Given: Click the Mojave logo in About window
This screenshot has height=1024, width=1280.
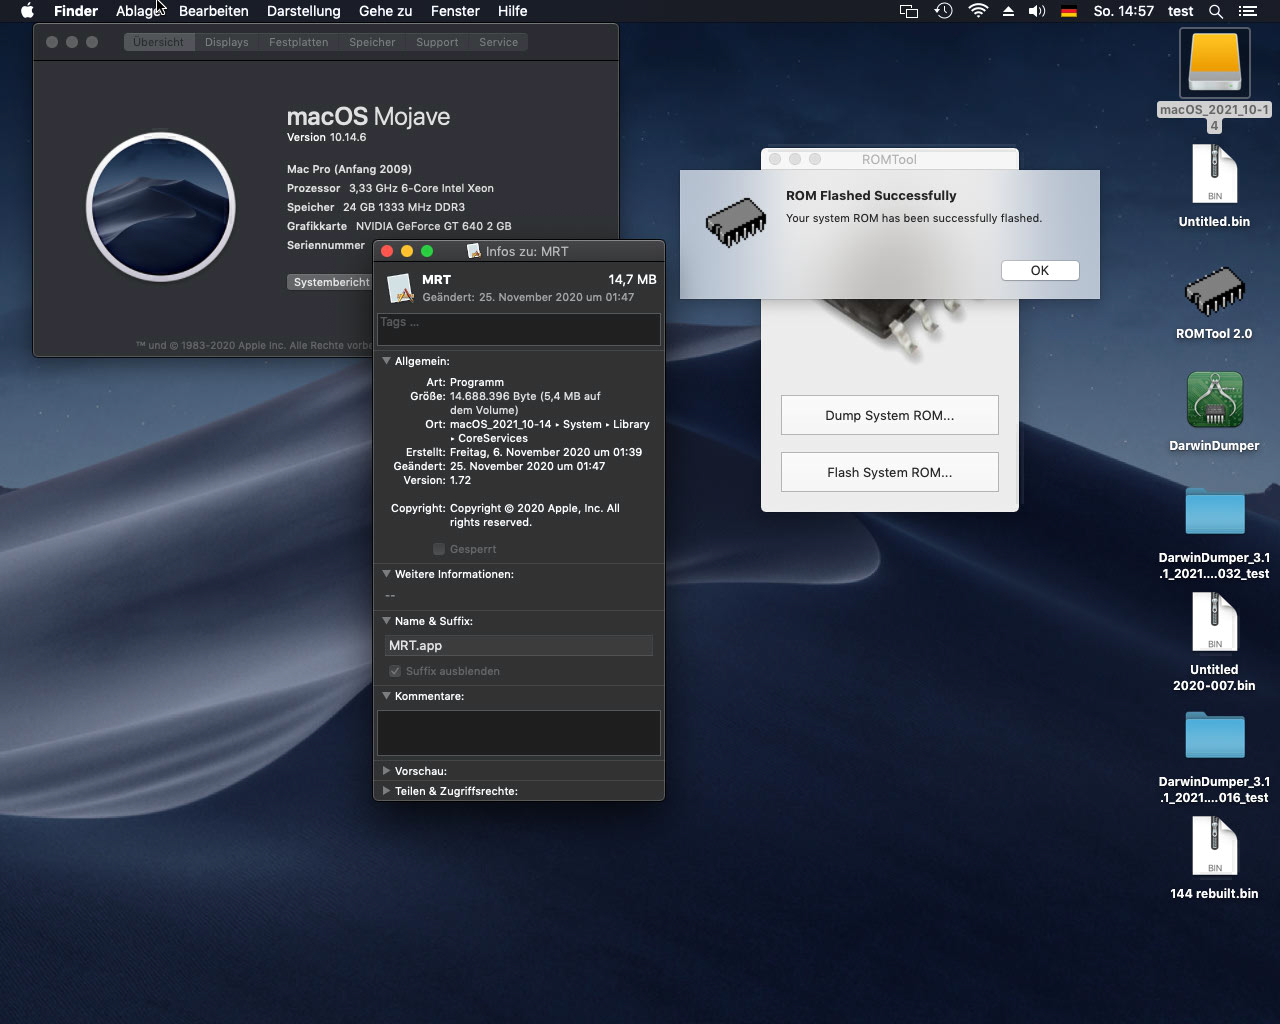Looking at the screenshot, I should (x=160, y=207).
